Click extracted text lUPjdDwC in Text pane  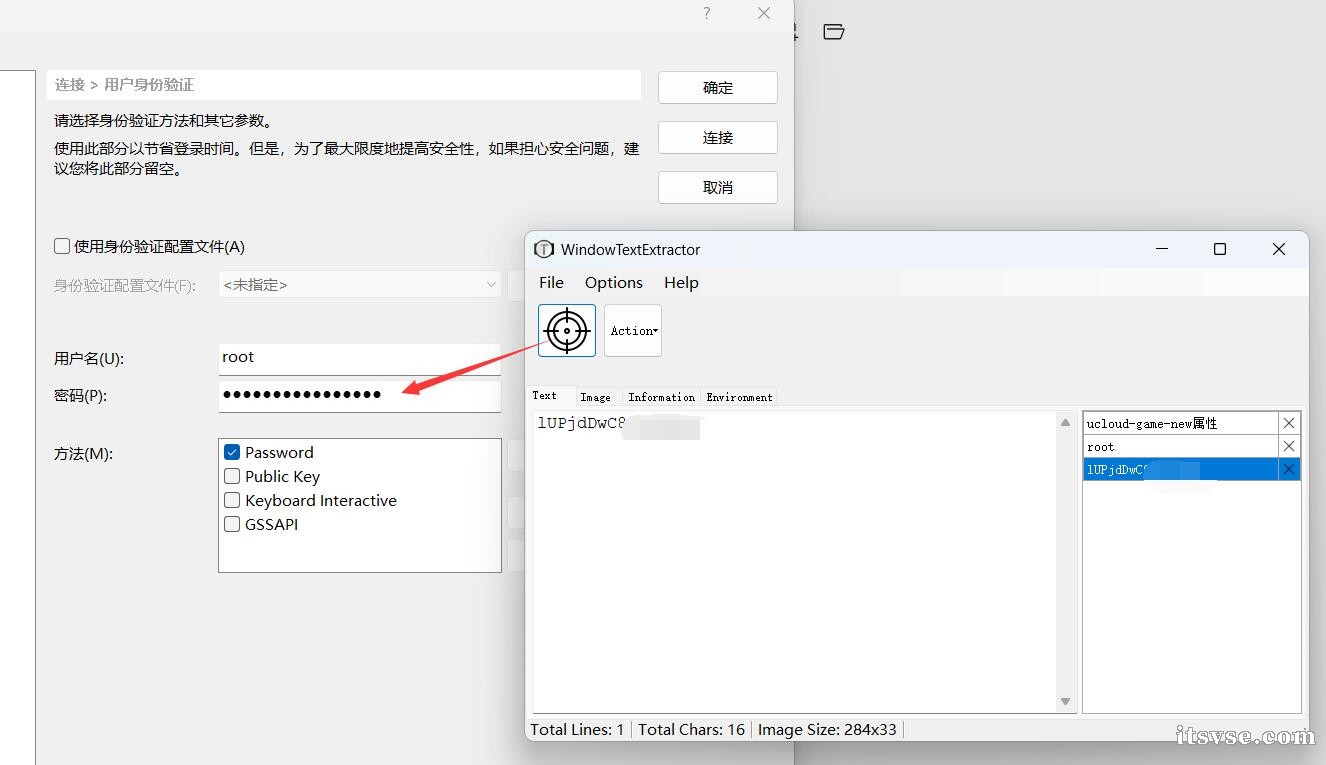click(x=582, y=423)
